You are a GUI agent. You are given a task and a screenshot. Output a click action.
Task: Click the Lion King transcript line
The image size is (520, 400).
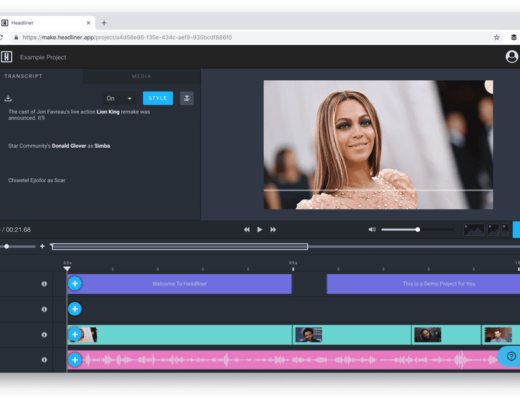pyautogui.click(x=79, y=115)
